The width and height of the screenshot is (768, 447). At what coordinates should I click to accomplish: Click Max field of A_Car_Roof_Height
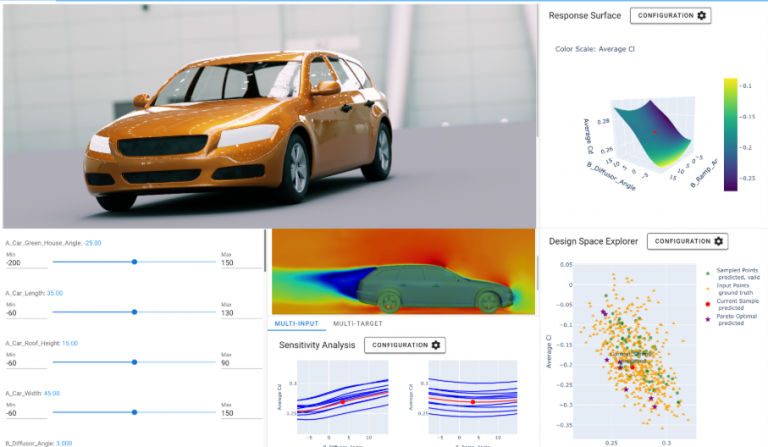[238, 362]
